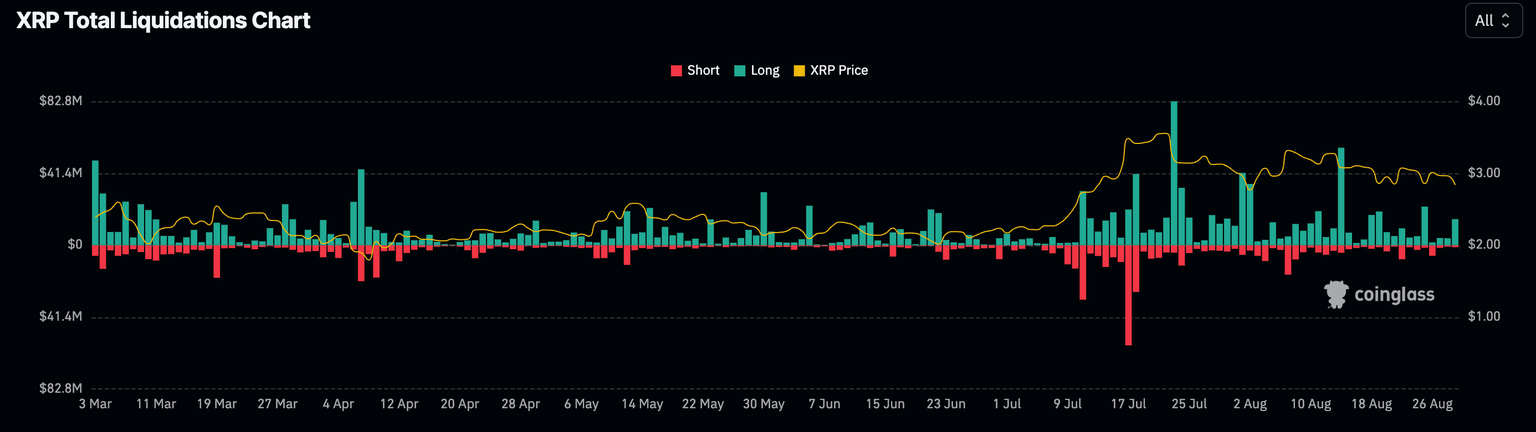Click the top $82.8M liquidation axis label
1536x432 pixels.
pyautogui.click(x=59, y=101)
